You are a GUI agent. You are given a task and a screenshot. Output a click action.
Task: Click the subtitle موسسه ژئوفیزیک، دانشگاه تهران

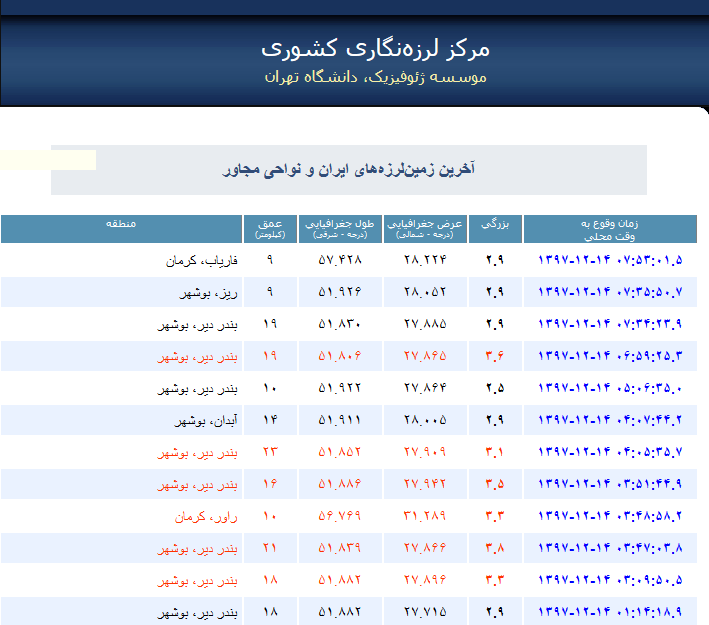click(375, 77)
